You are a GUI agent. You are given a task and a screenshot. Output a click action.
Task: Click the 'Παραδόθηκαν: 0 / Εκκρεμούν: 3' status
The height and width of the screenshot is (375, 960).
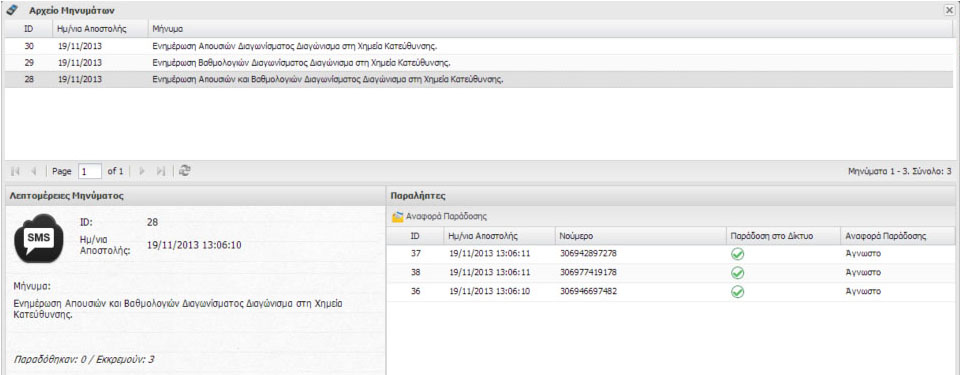click(83, 359)
